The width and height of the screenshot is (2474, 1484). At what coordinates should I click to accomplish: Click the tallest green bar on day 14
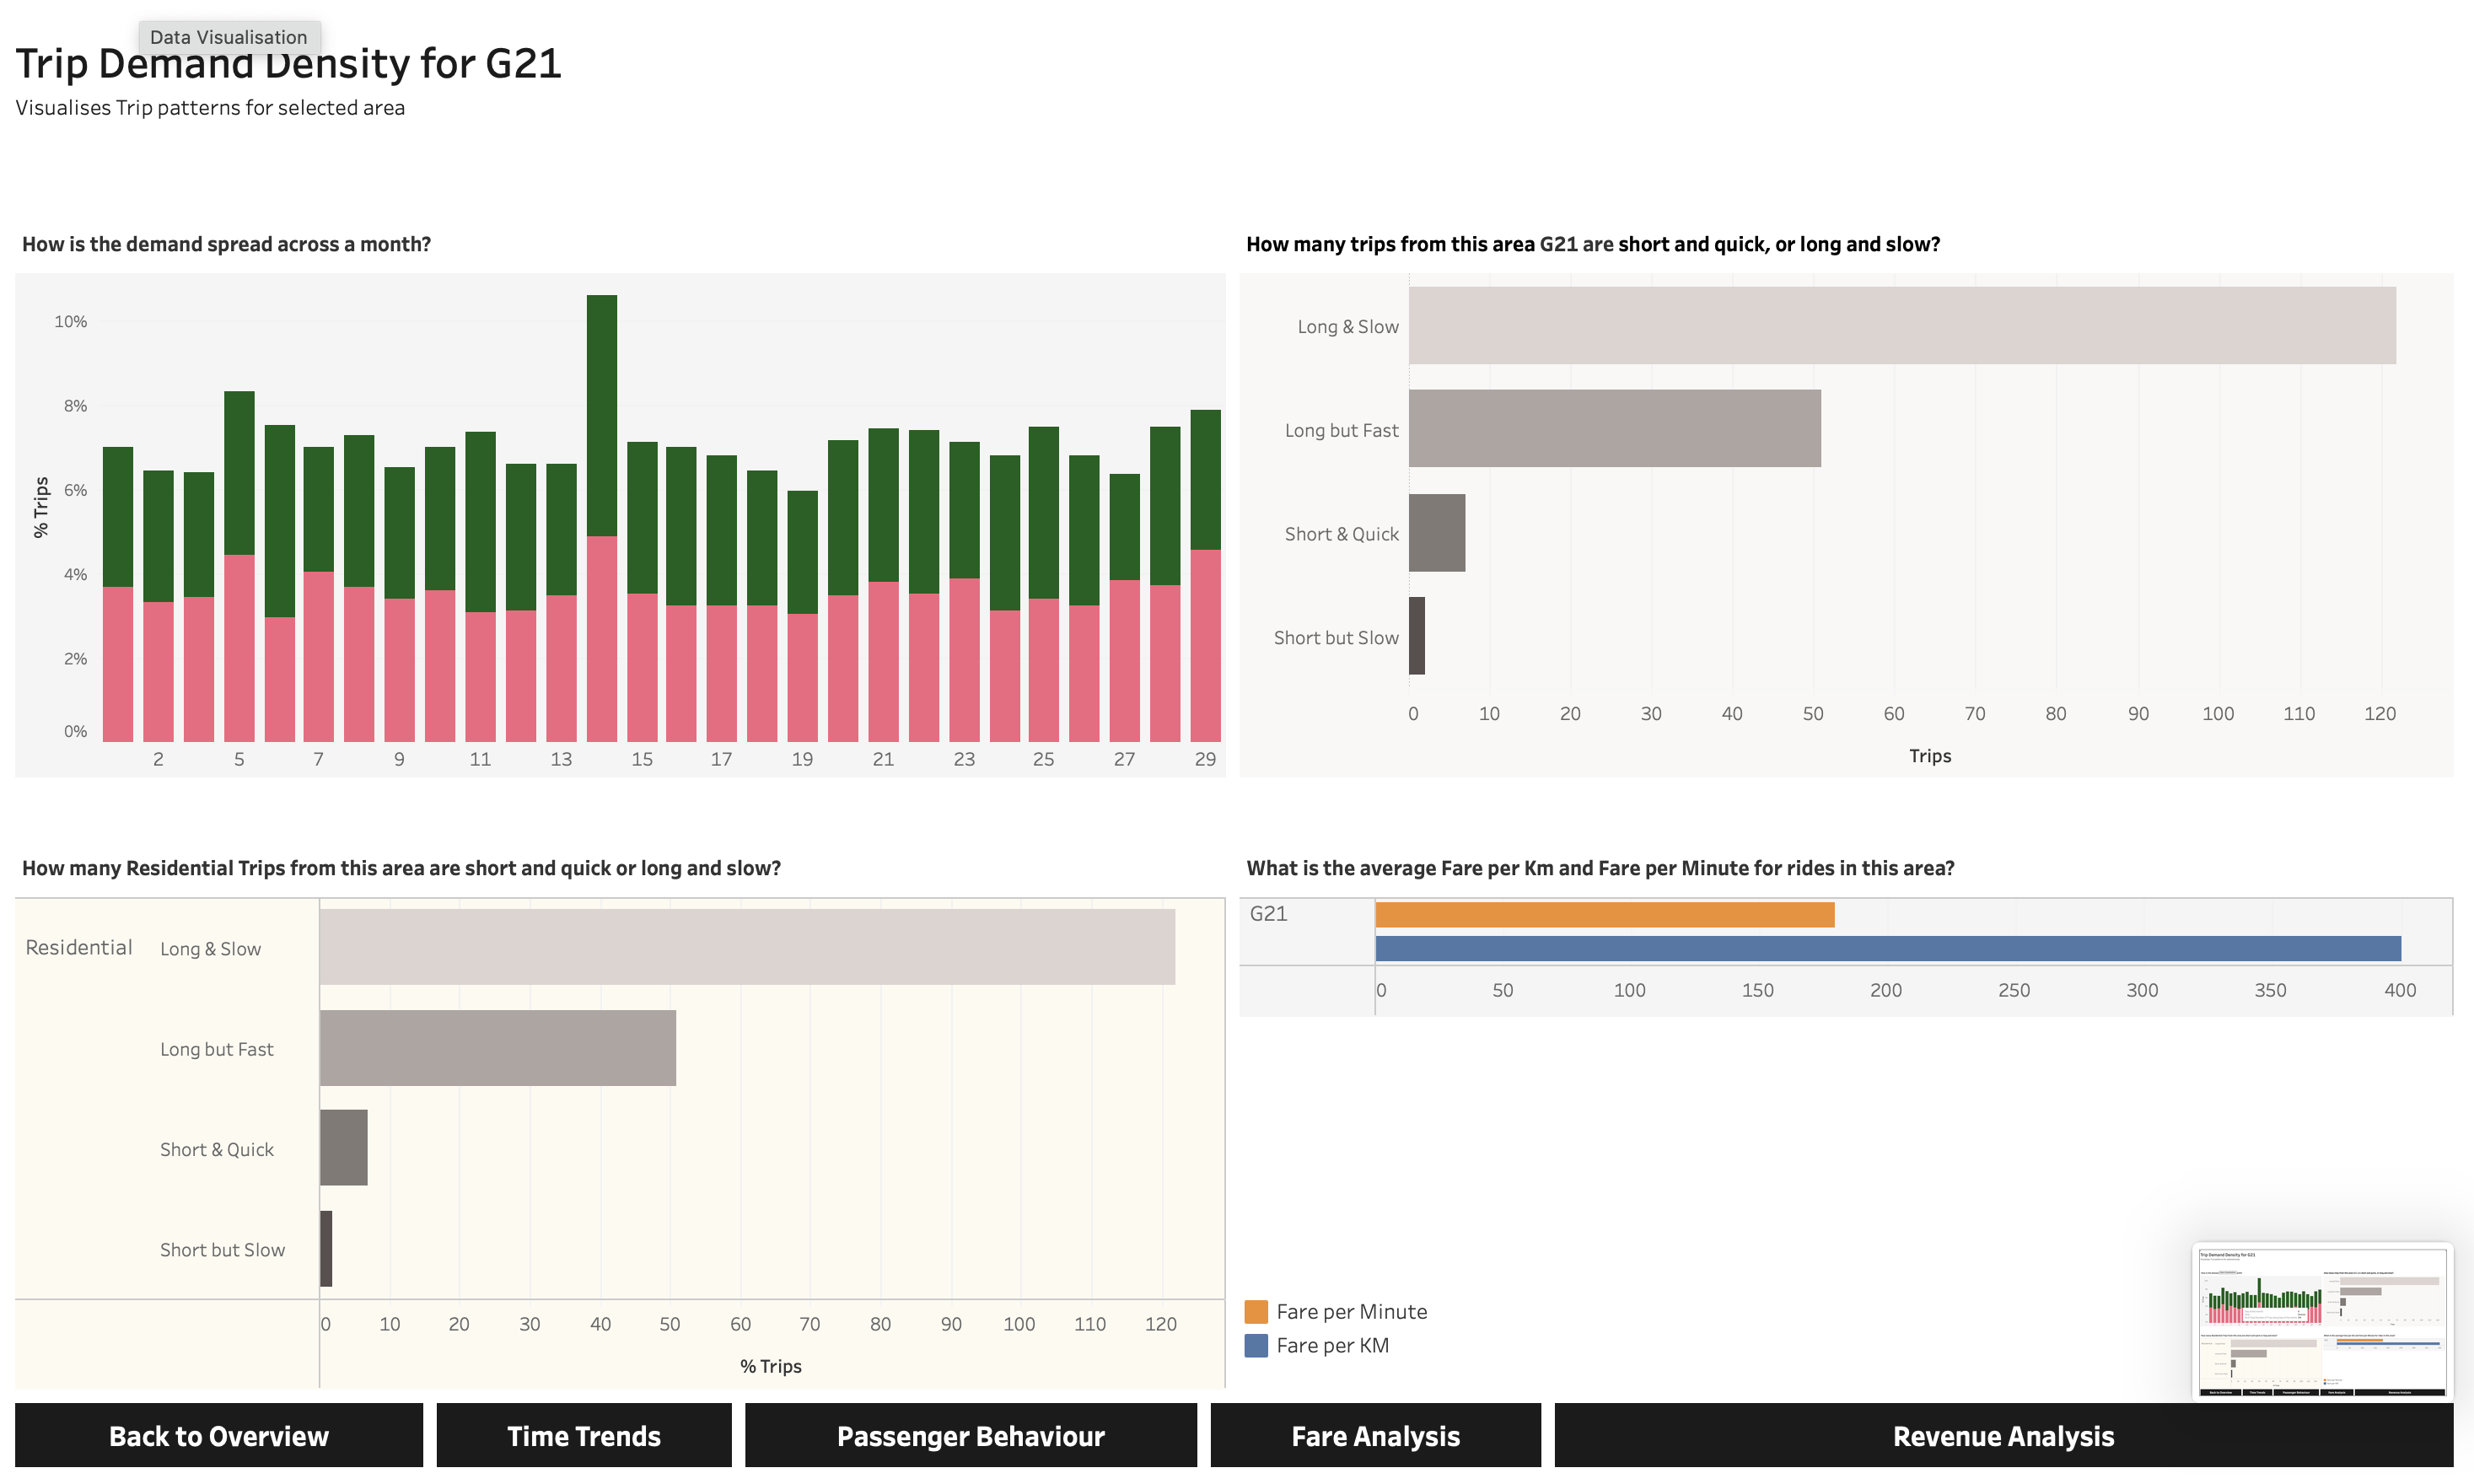[x=601, y=415]
